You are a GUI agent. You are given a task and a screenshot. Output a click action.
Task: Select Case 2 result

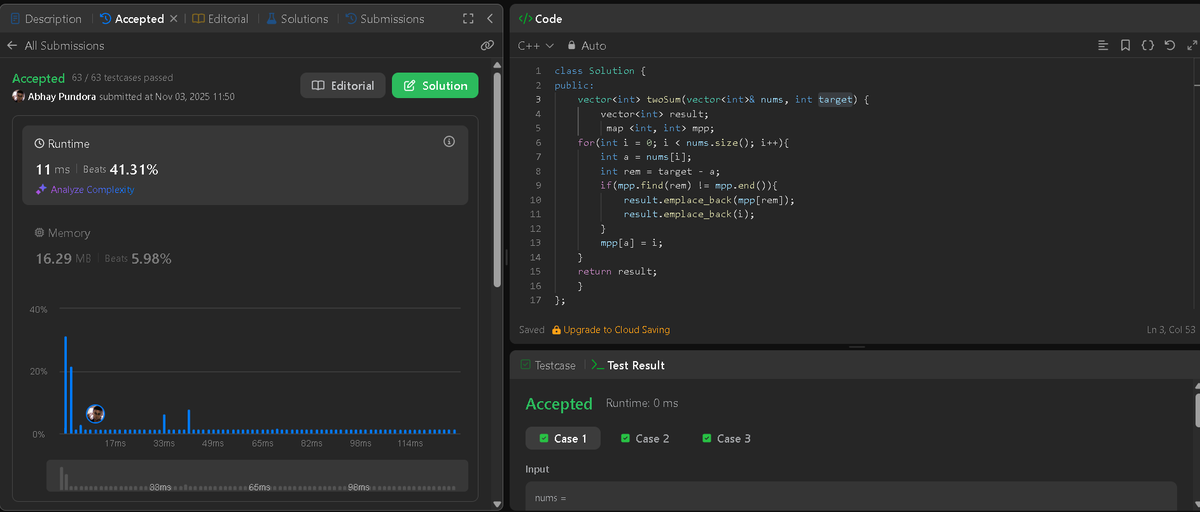coord(645,438)
